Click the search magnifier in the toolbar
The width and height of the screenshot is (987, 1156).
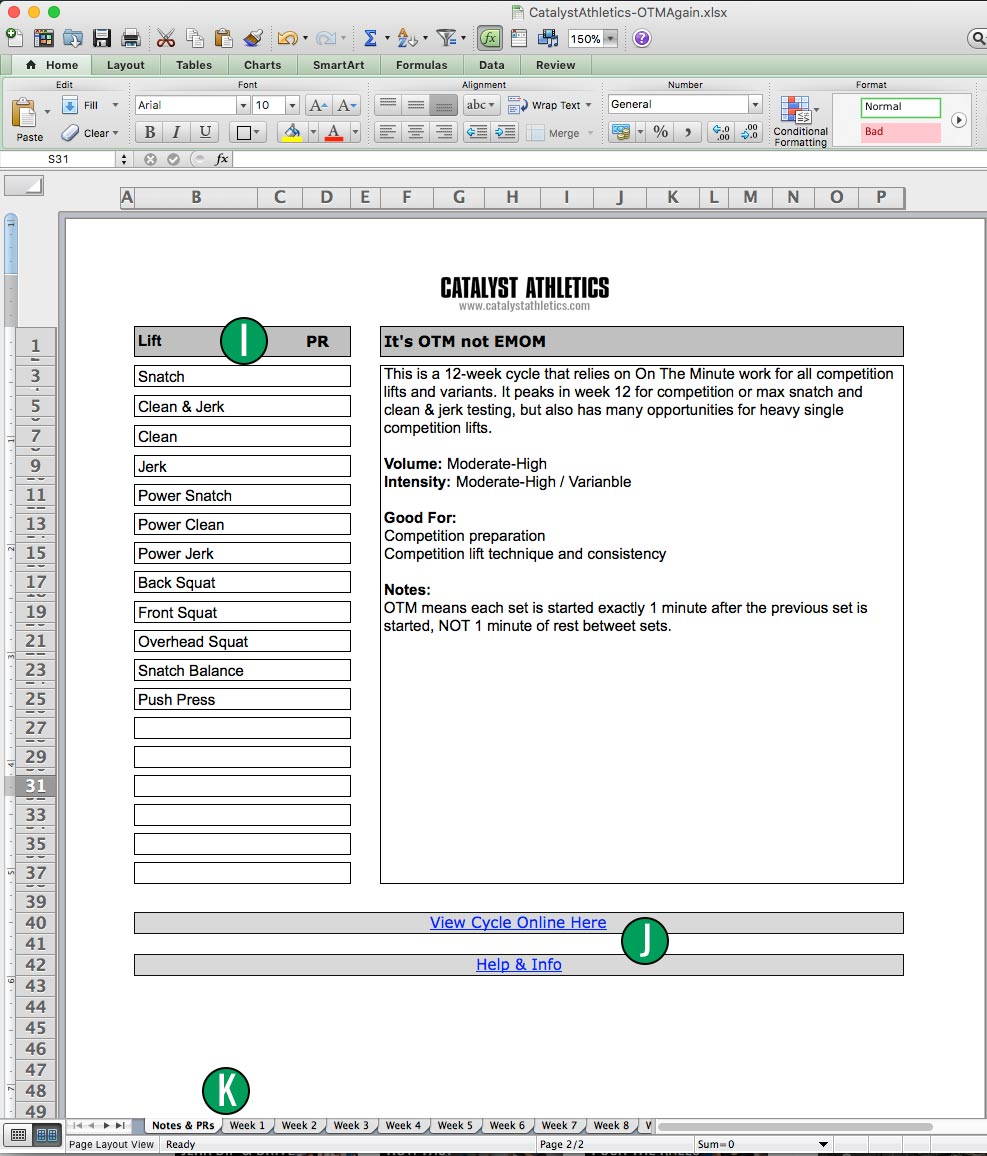[977, 38]
